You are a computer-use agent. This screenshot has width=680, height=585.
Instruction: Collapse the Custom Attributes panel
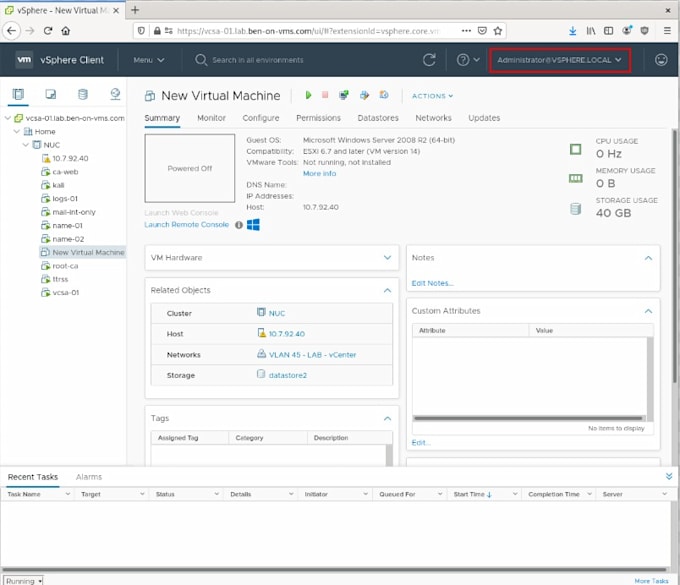[648, 311]
